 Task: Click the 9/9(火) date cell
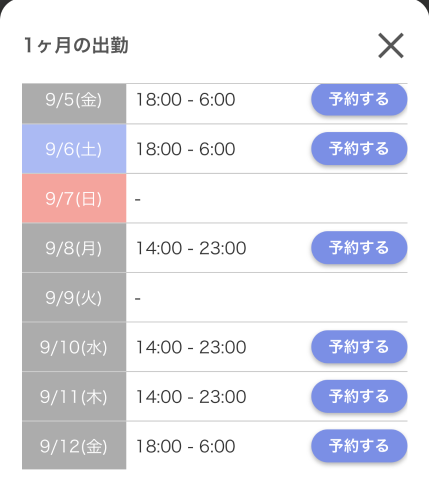(74, 297)
